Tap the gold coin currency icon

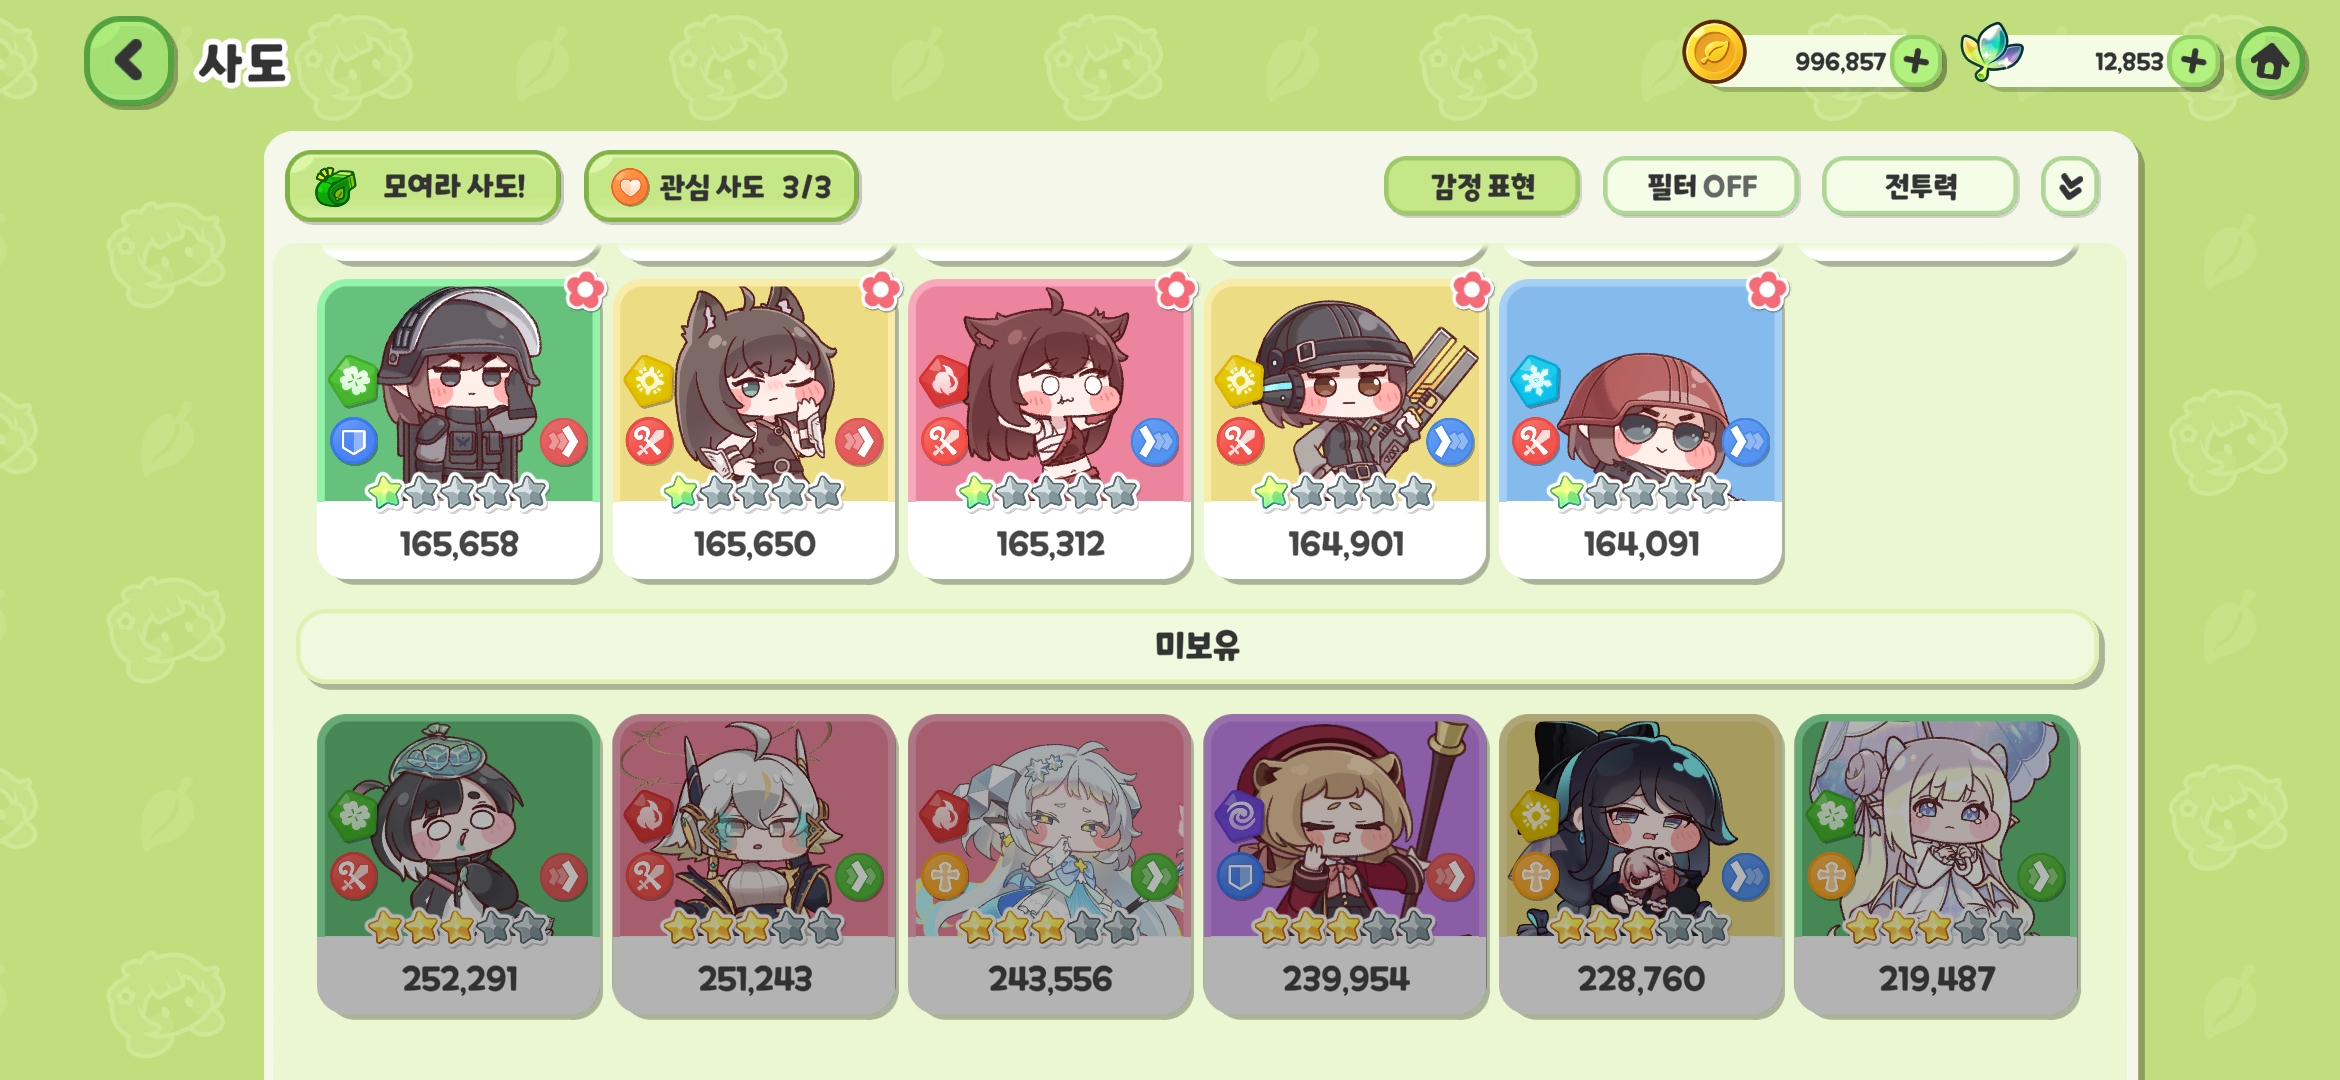click(1714, 52)
